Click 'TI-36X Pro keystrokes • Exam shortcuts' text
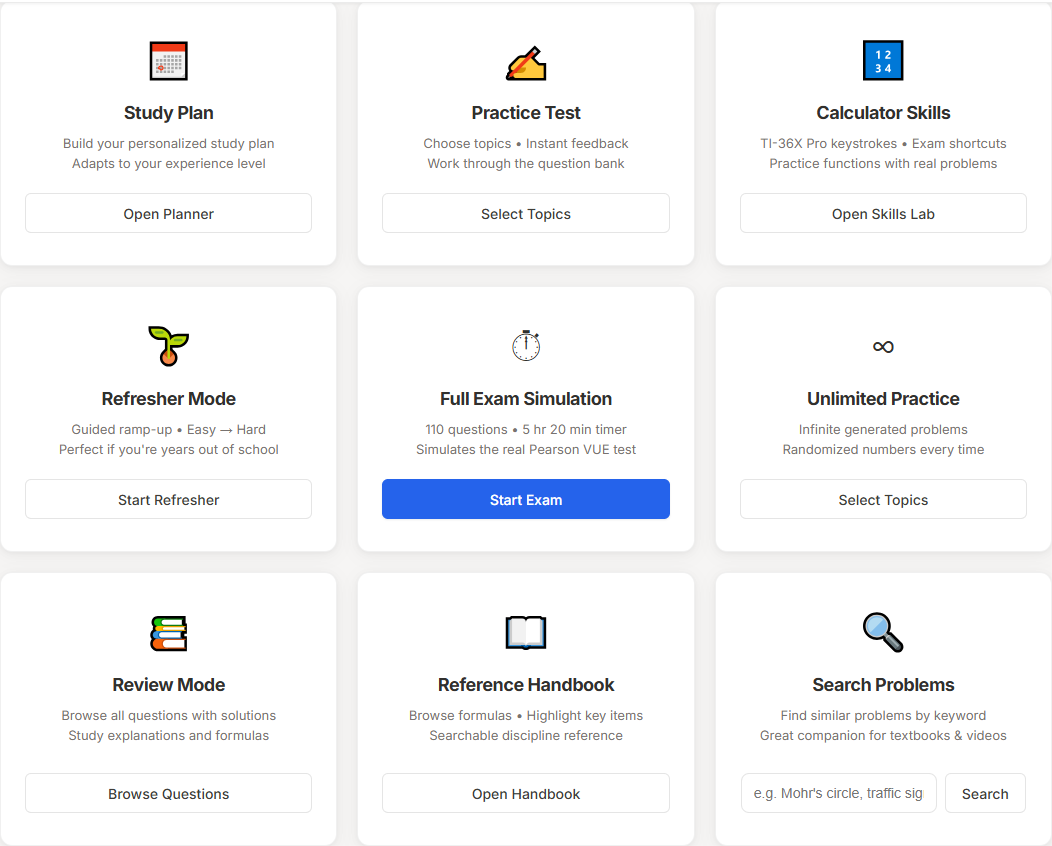This screenshot has height=846, width=1052. tap(883, 144)
